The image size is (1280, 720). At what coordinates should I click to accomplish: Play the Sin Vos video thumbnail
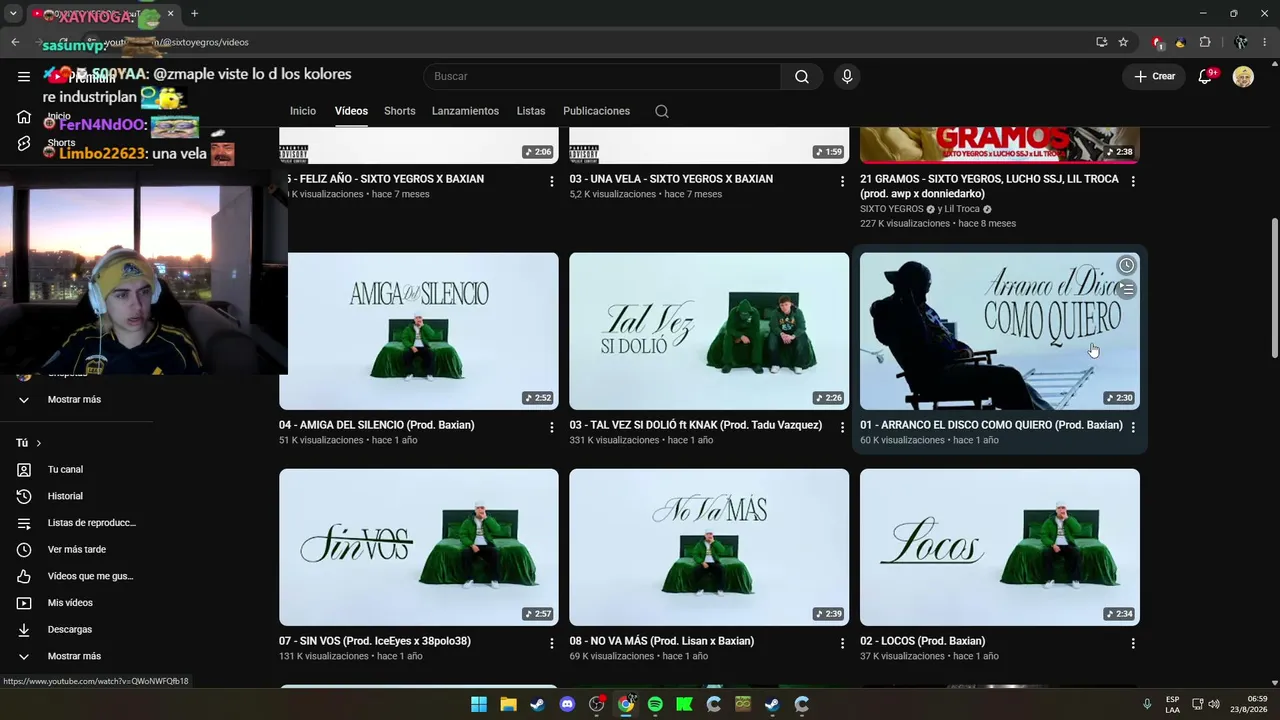419,547
